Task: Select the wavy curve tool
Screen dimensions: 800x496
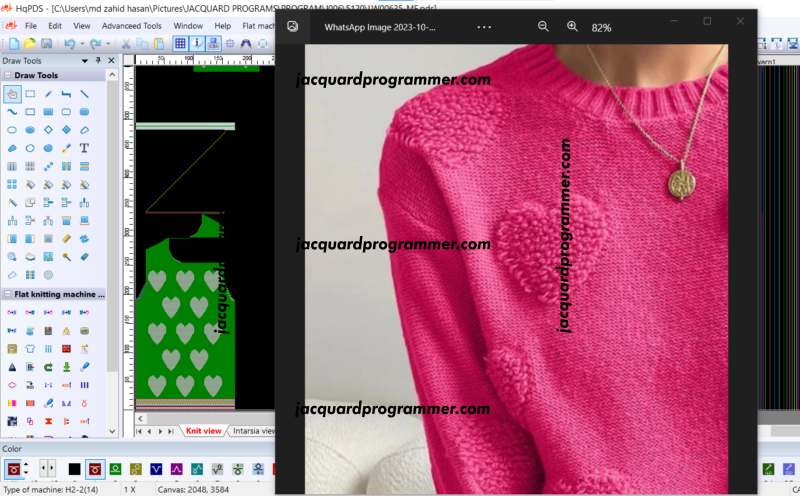Action: [x=12, y=112]
